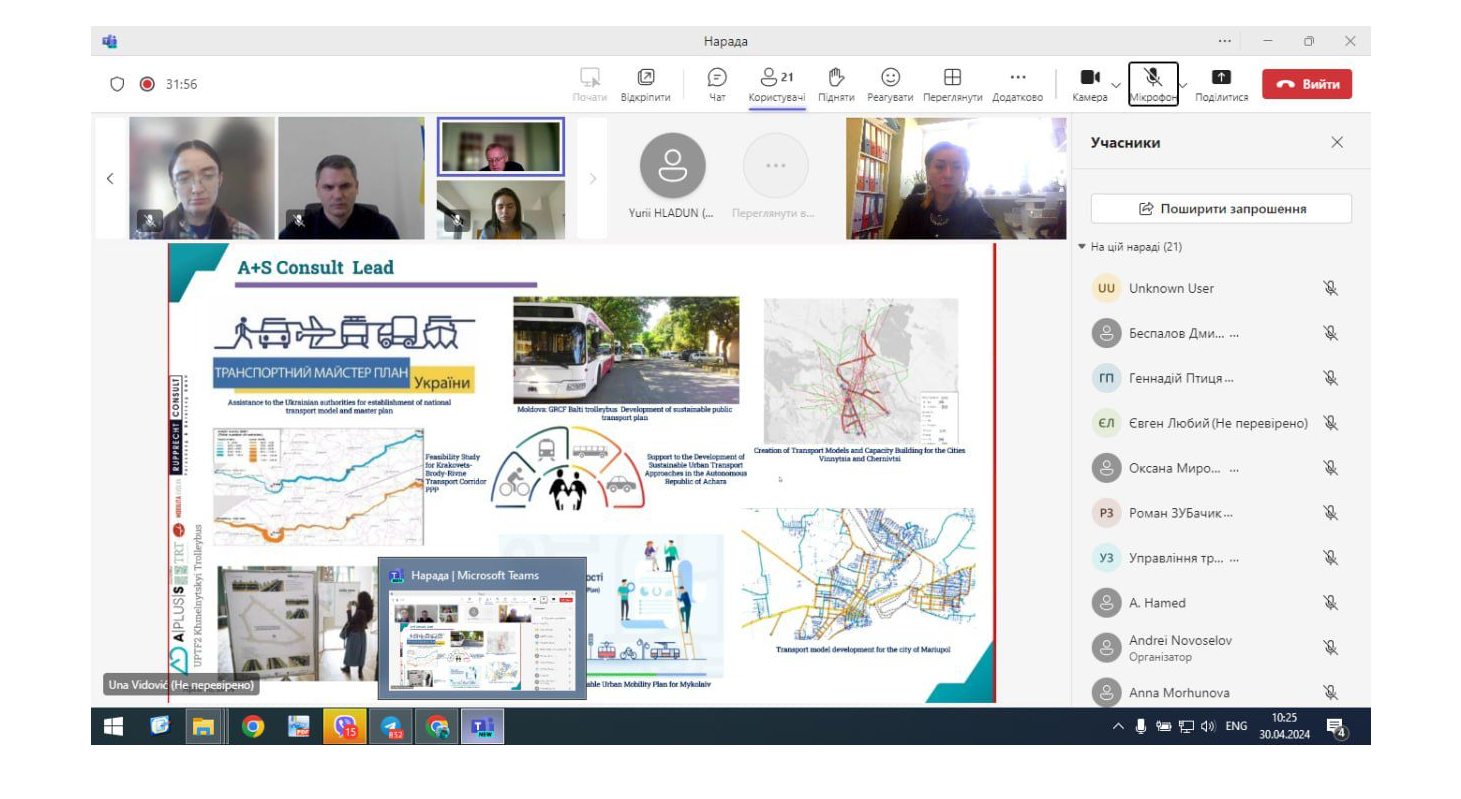Open Додатково more actions menu

click(1017, 84)
